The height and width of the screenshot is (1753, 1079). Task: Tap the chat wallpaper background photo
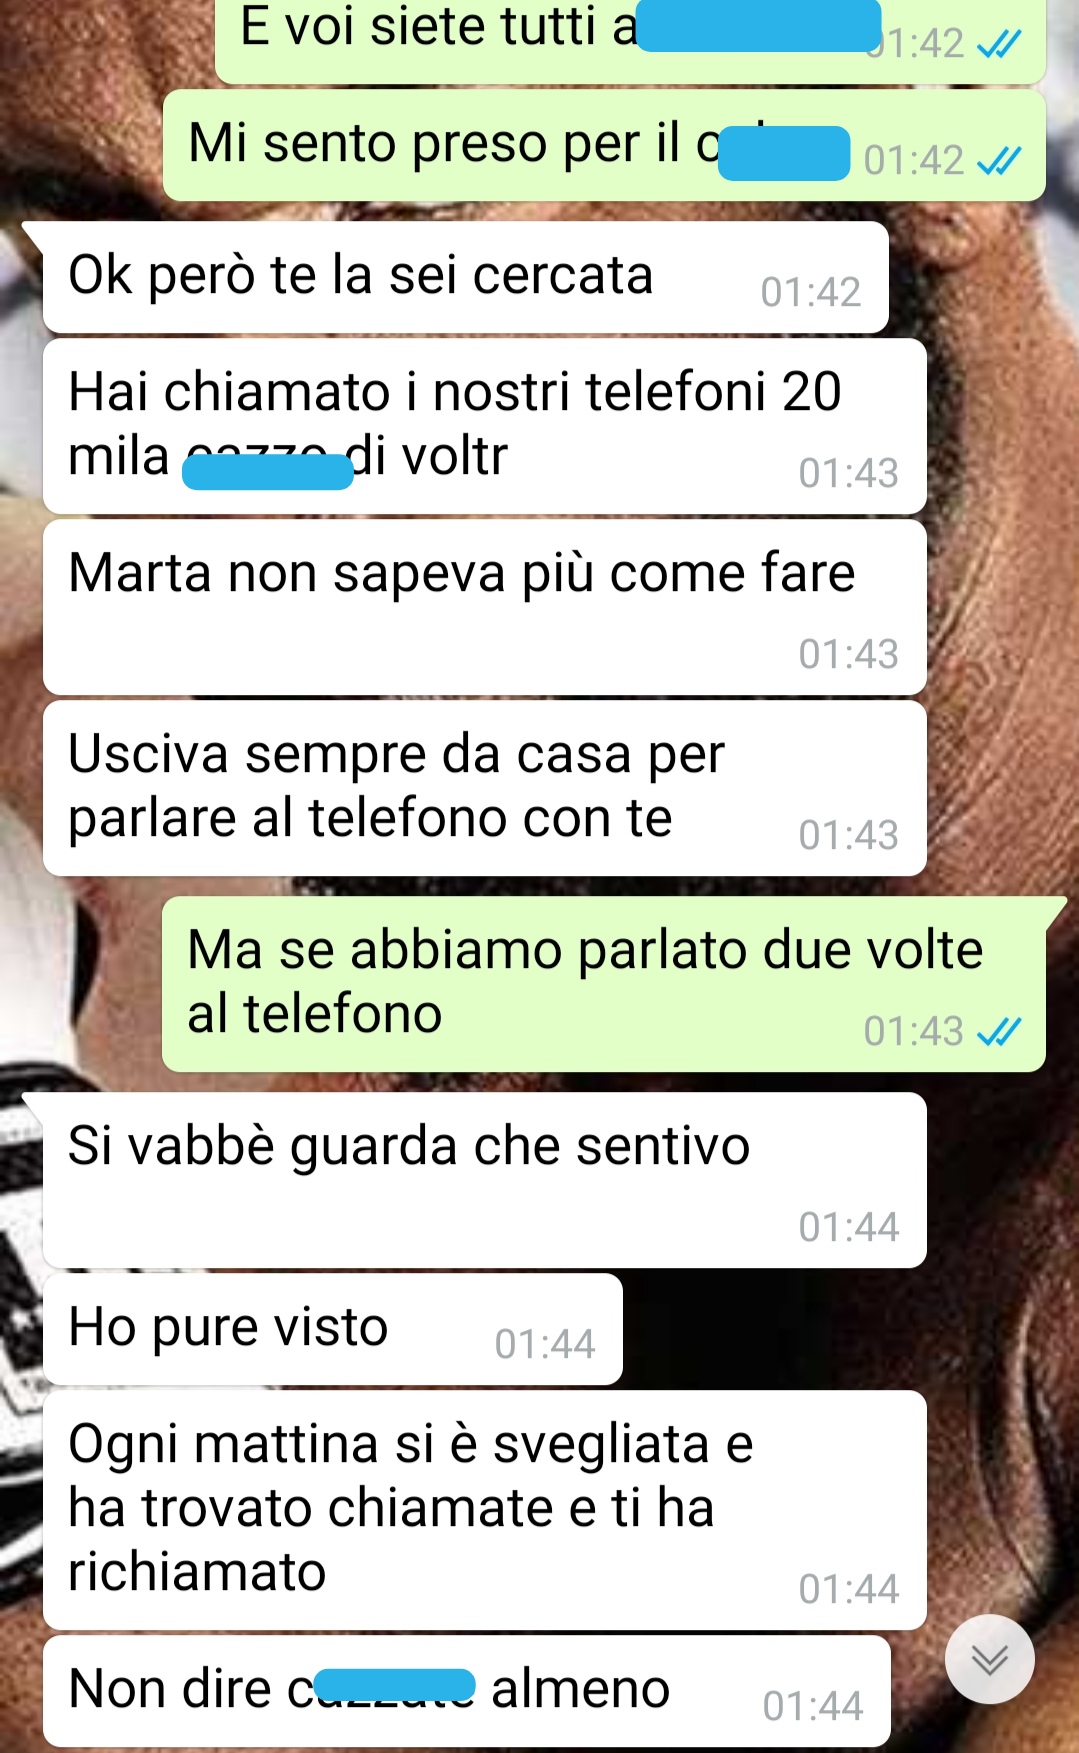(1000, 600)
